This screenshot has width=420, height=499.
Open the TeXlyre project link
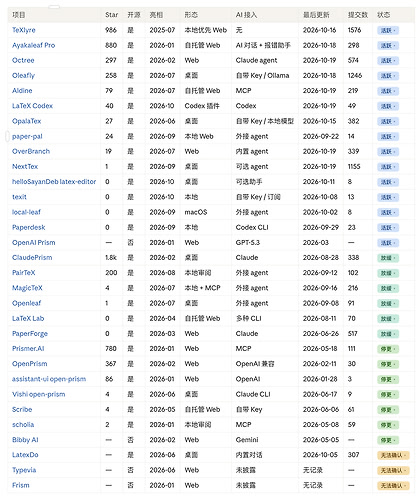pyautogui.click(x=24, y=30)
